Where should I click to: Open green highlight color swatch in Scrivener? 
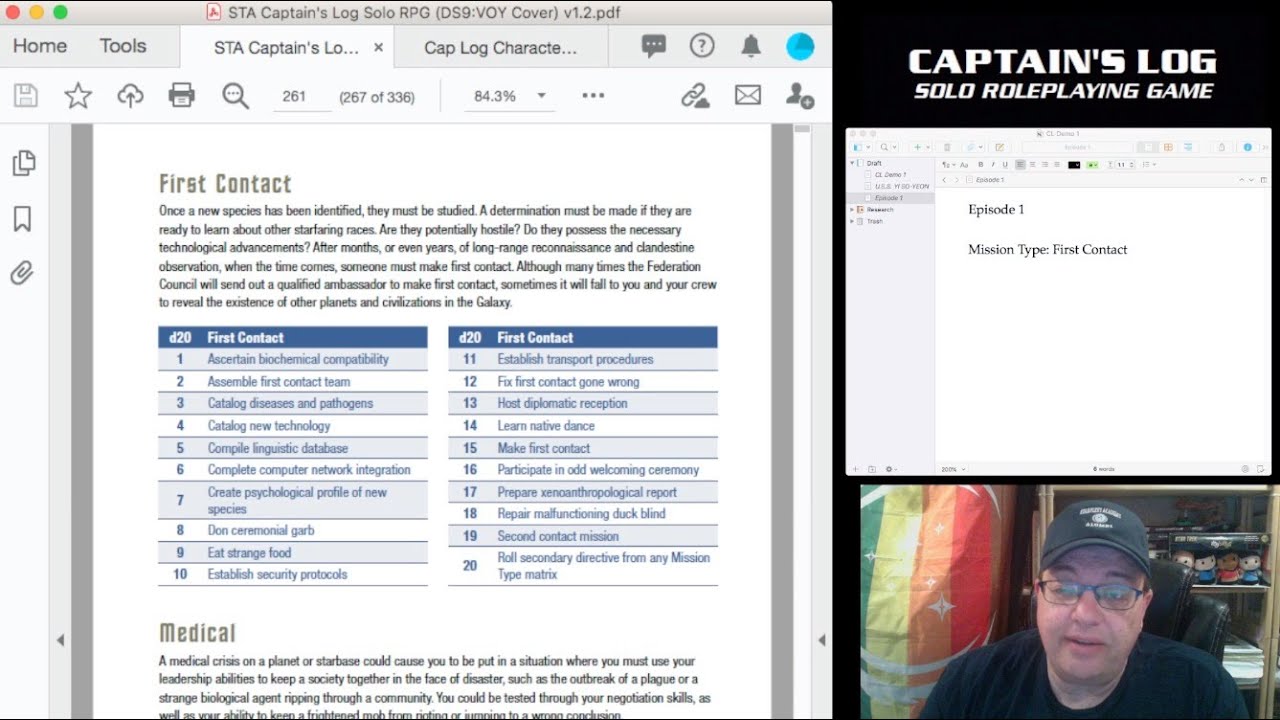click(1092, 165)
